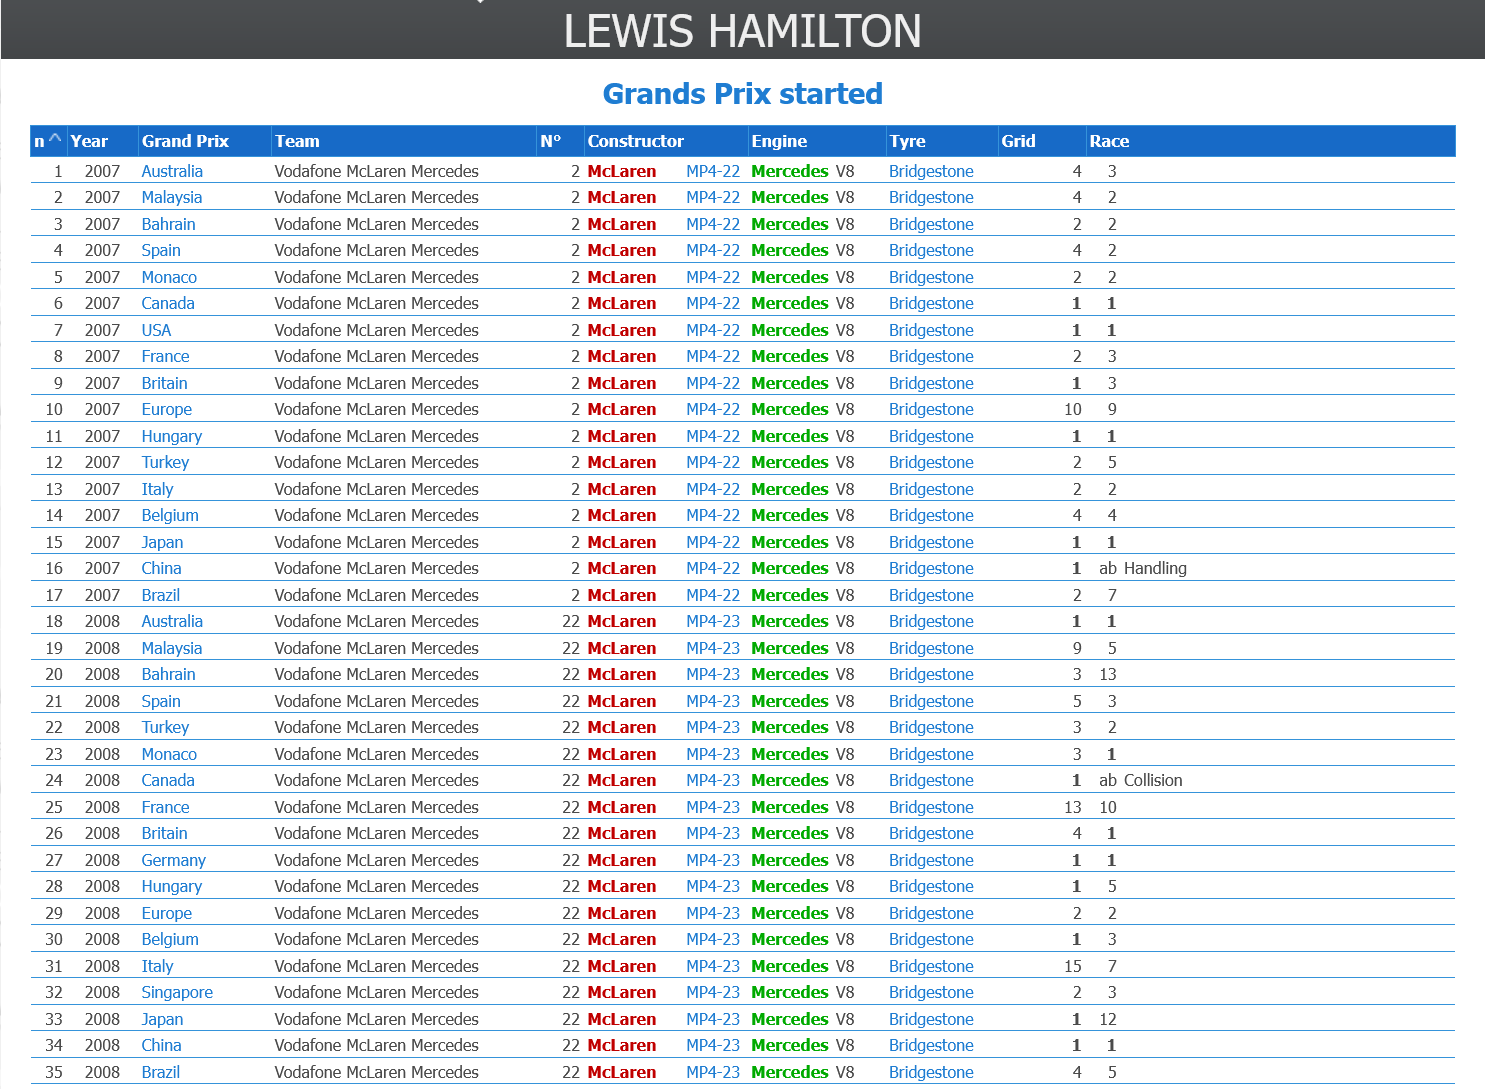
Task: Sort by the Year column header
Action: [89, 141]
